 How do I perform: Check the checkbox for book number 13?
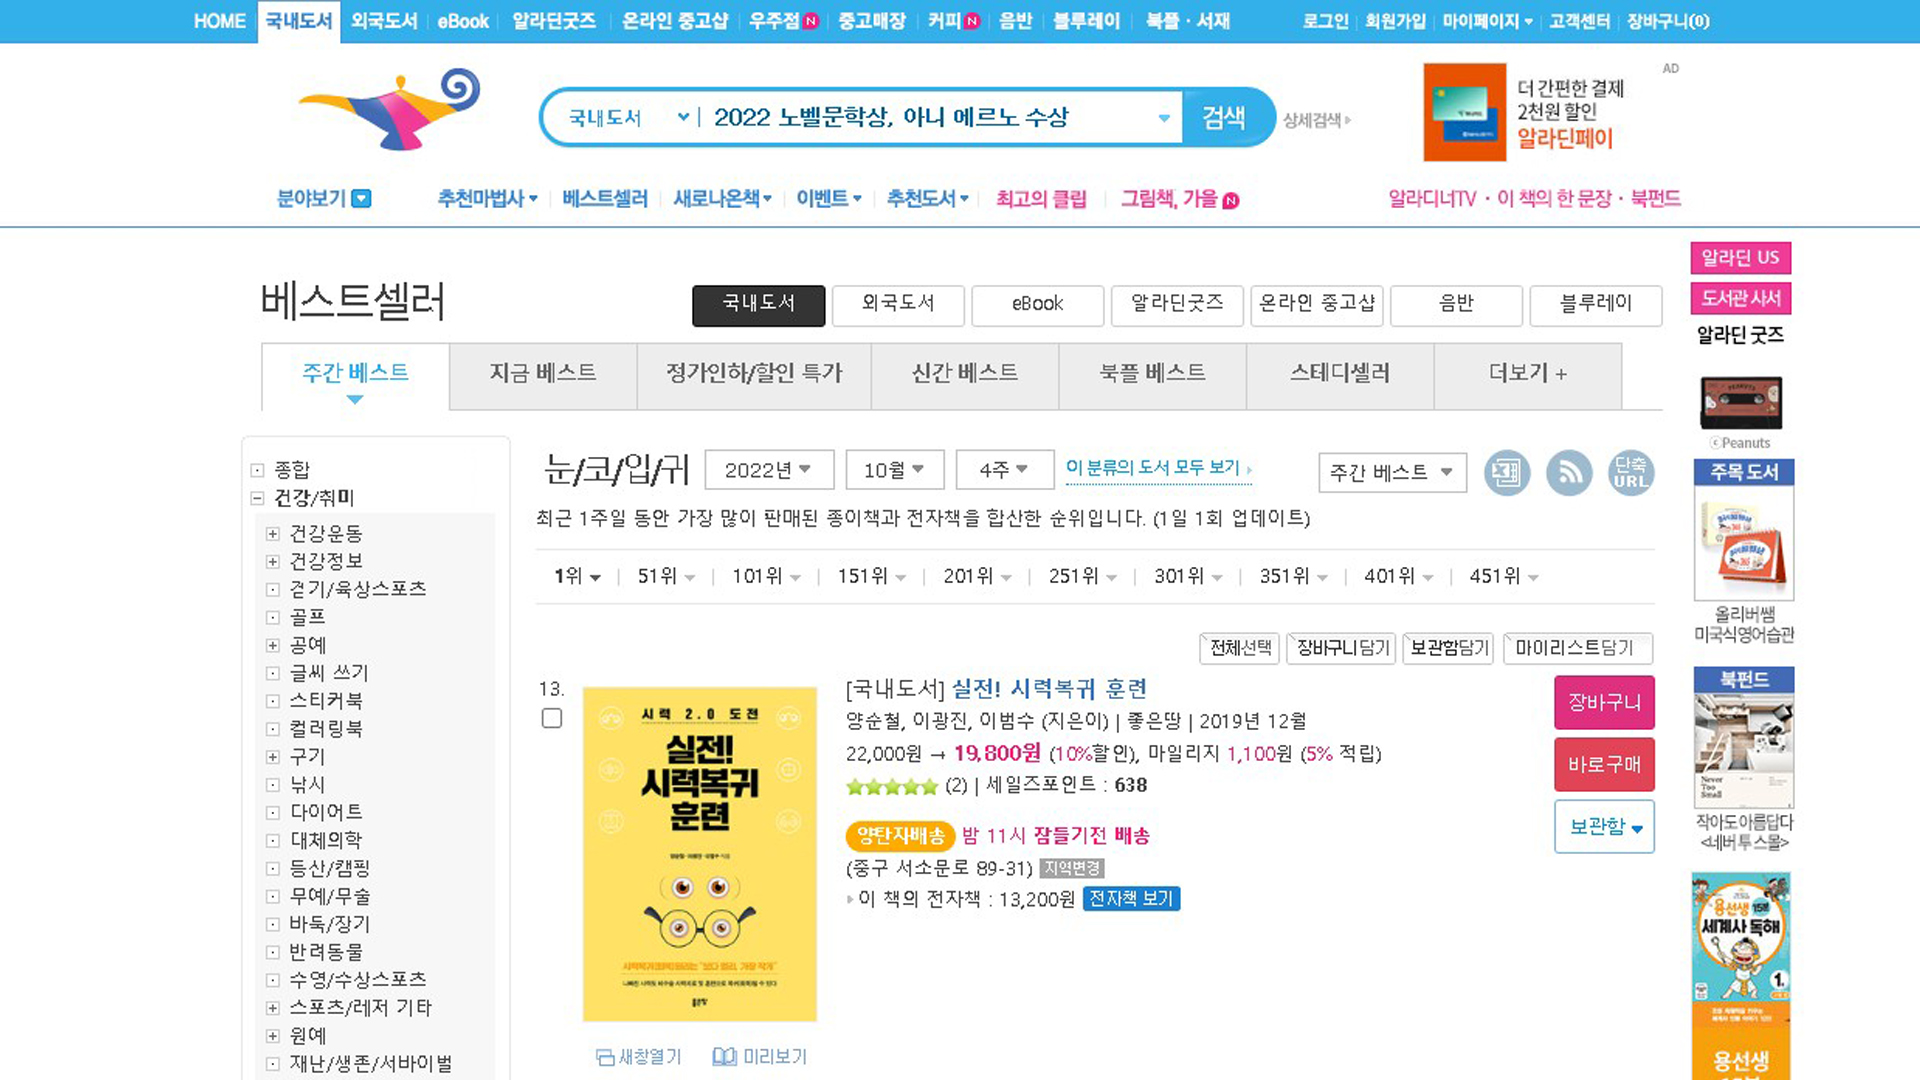click(x=552, y=718)
